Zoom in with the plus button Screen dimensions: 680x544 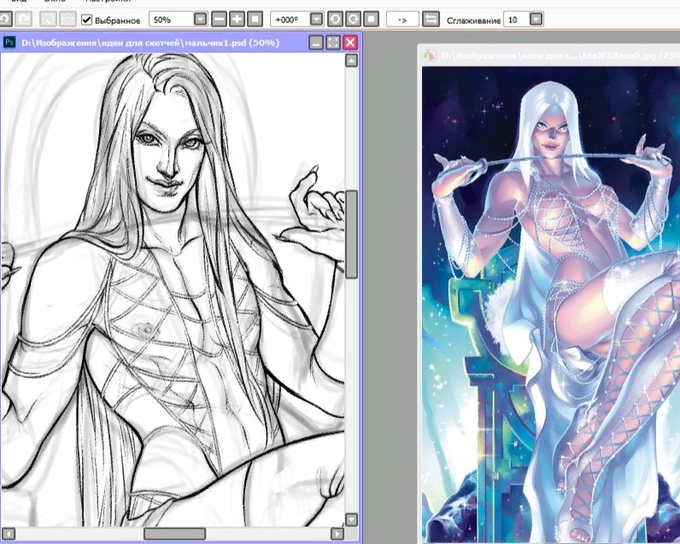(237, 20)
